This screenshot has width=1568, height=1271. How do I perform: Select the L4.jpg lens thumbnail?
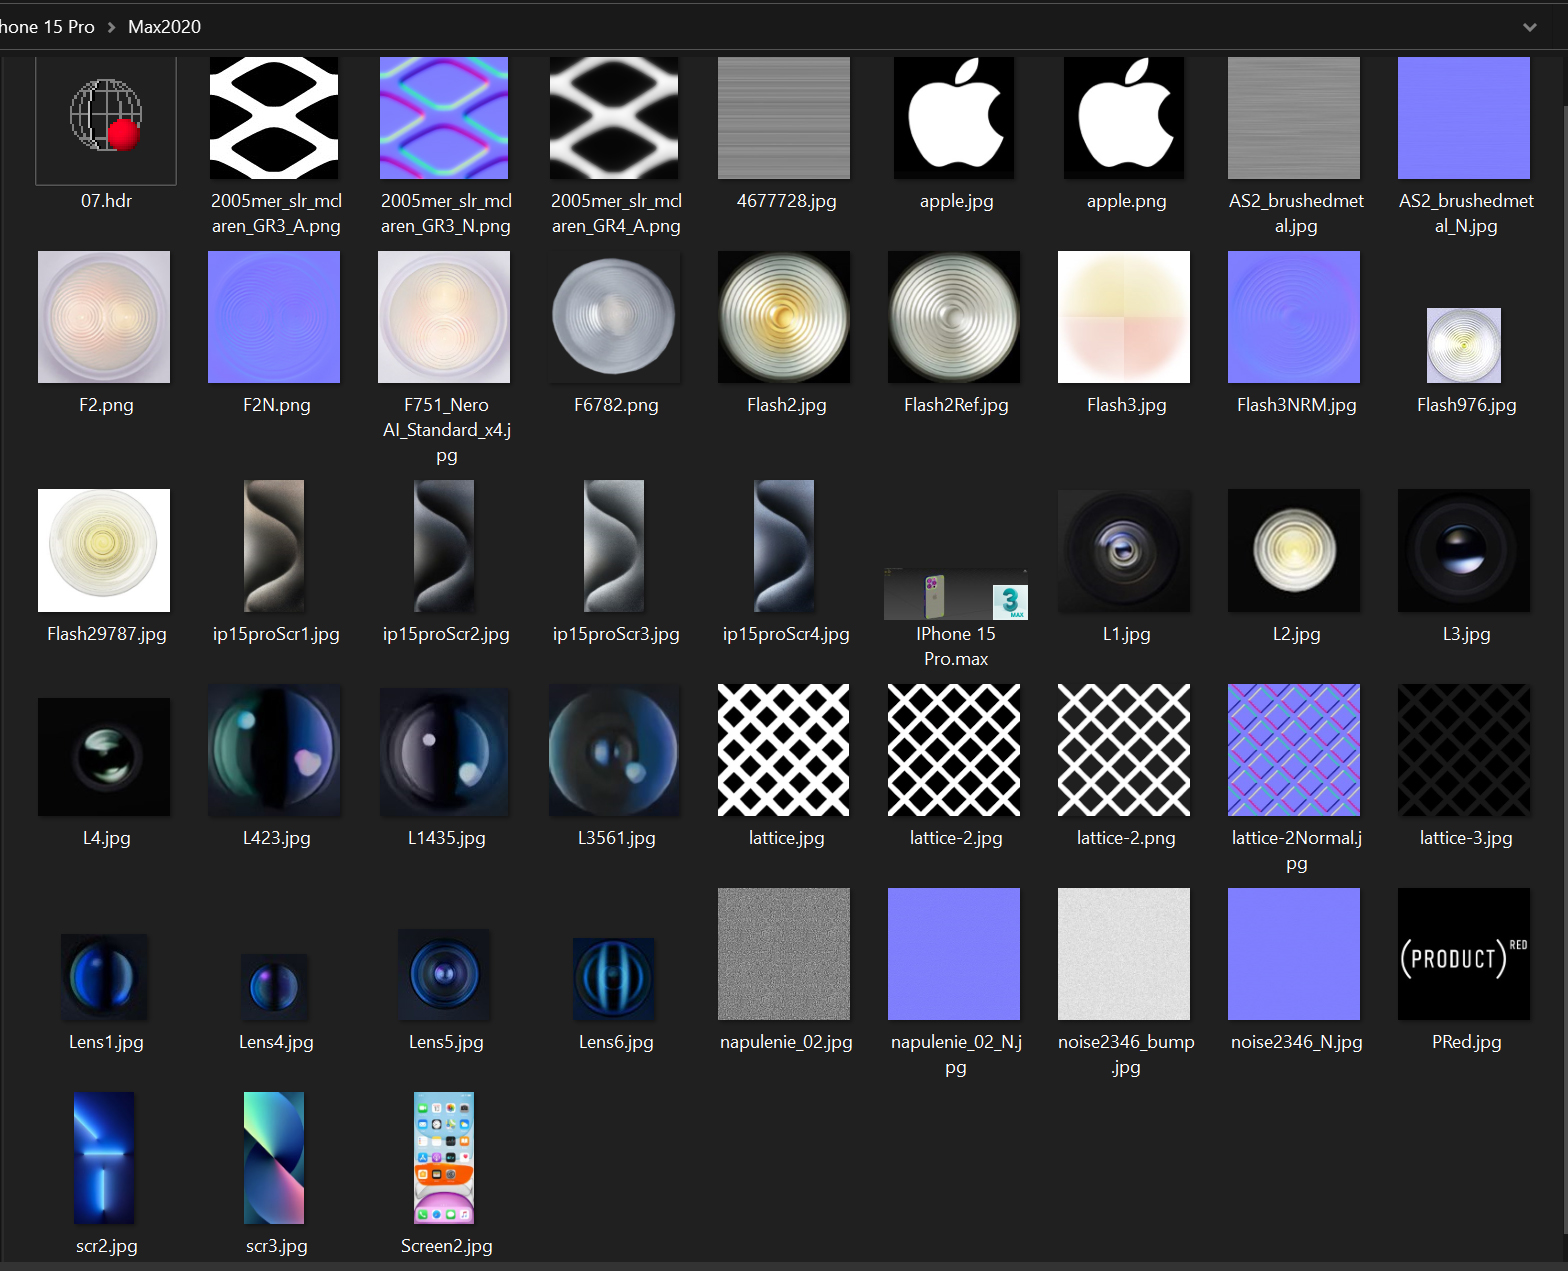[104, 757]
